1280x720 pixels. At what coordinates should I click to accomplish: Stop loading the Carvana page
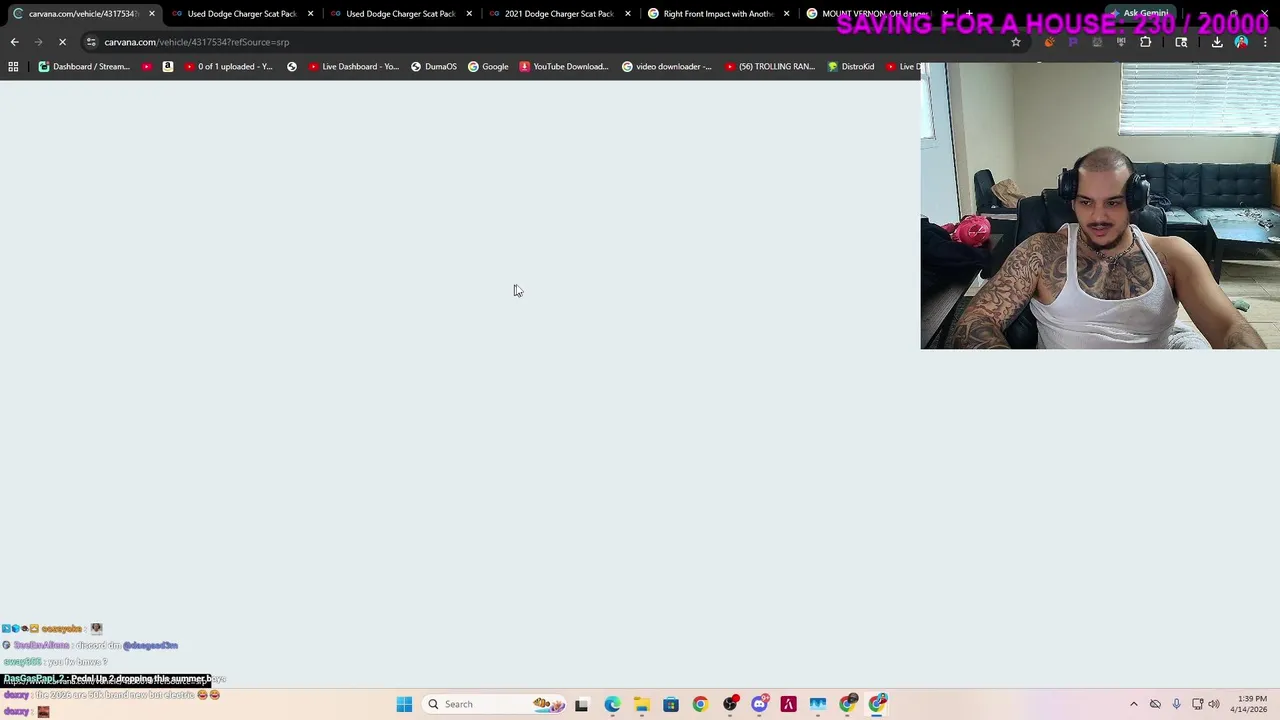point(62,42)
